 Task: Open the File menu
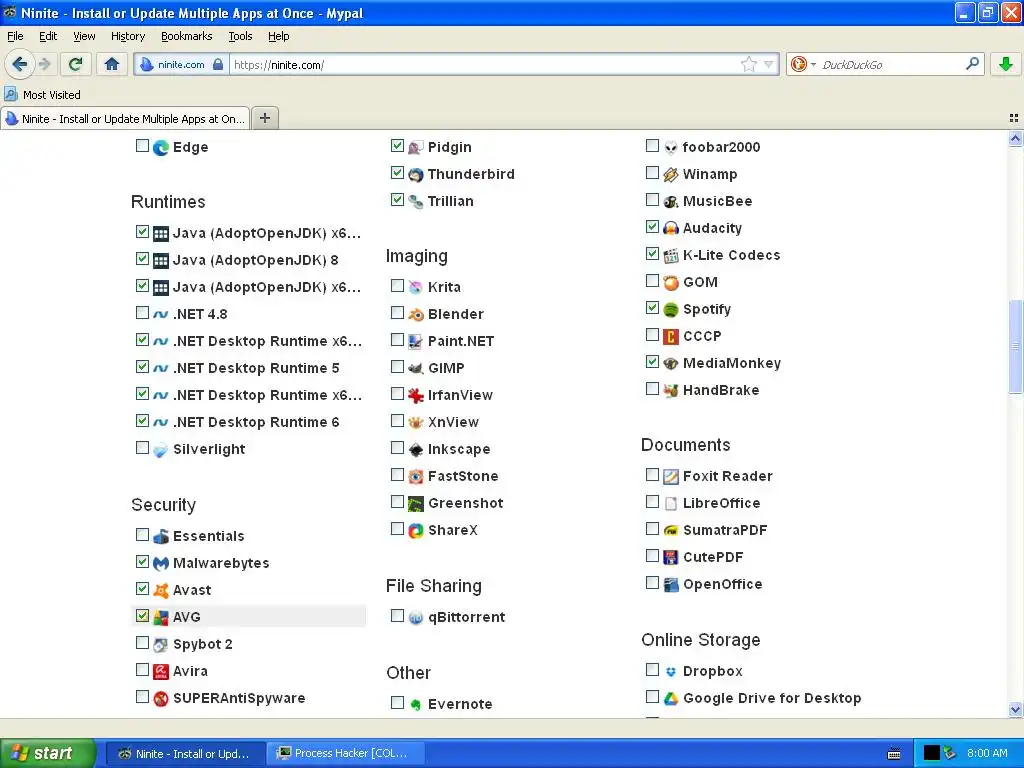[x=15, y=36]
